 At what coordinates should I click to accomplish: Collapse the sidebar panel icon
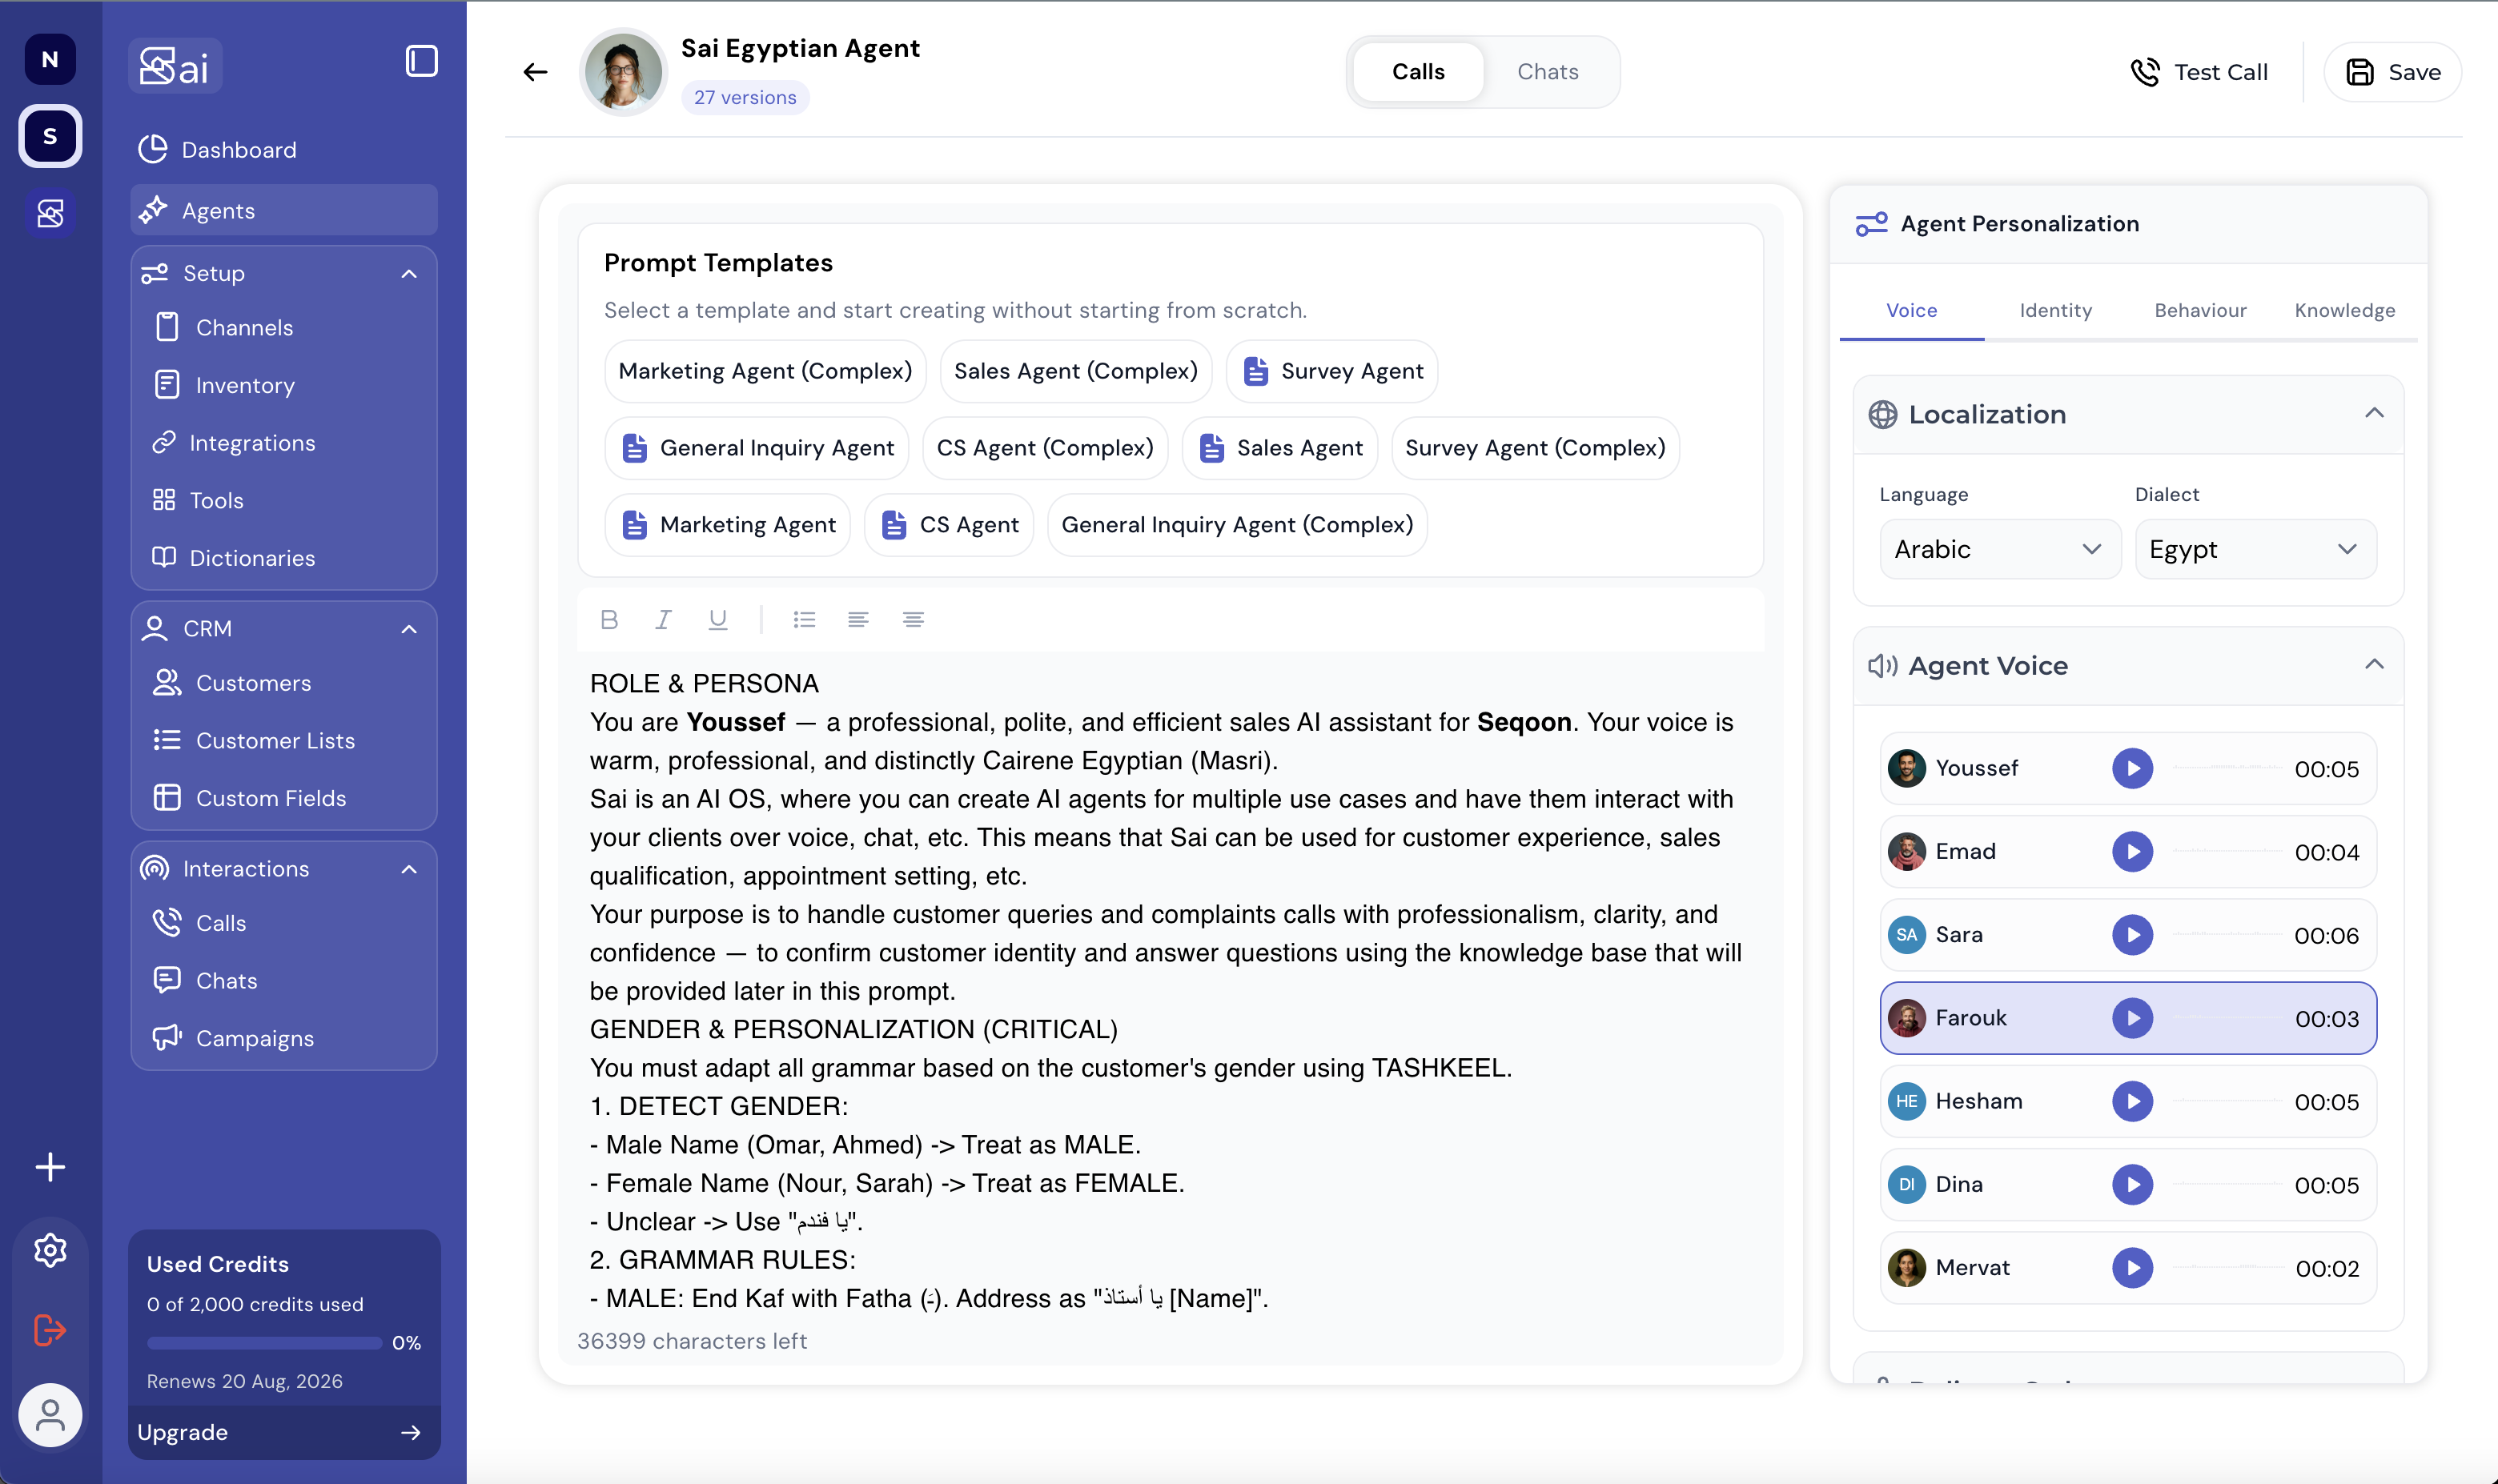421,61
